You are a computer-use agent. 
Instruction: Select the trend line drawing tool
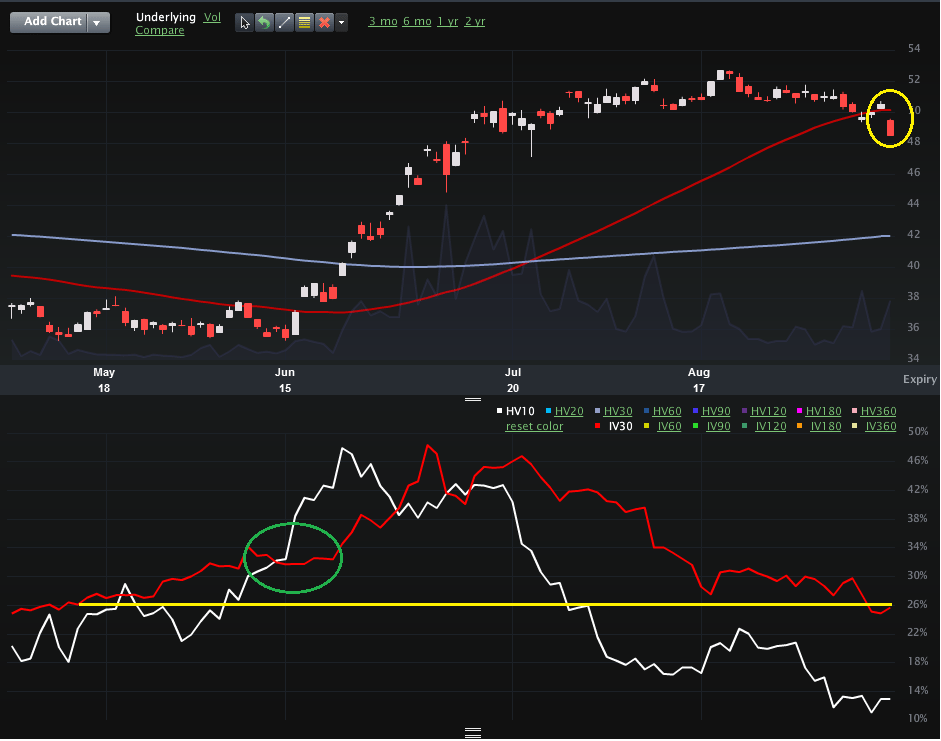(284, 22)
